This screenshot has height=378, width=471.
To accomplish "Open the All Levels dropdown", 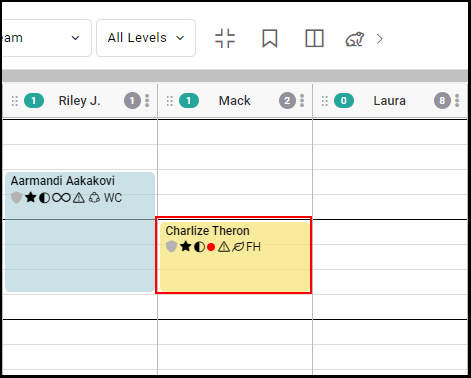I will 146,38.
